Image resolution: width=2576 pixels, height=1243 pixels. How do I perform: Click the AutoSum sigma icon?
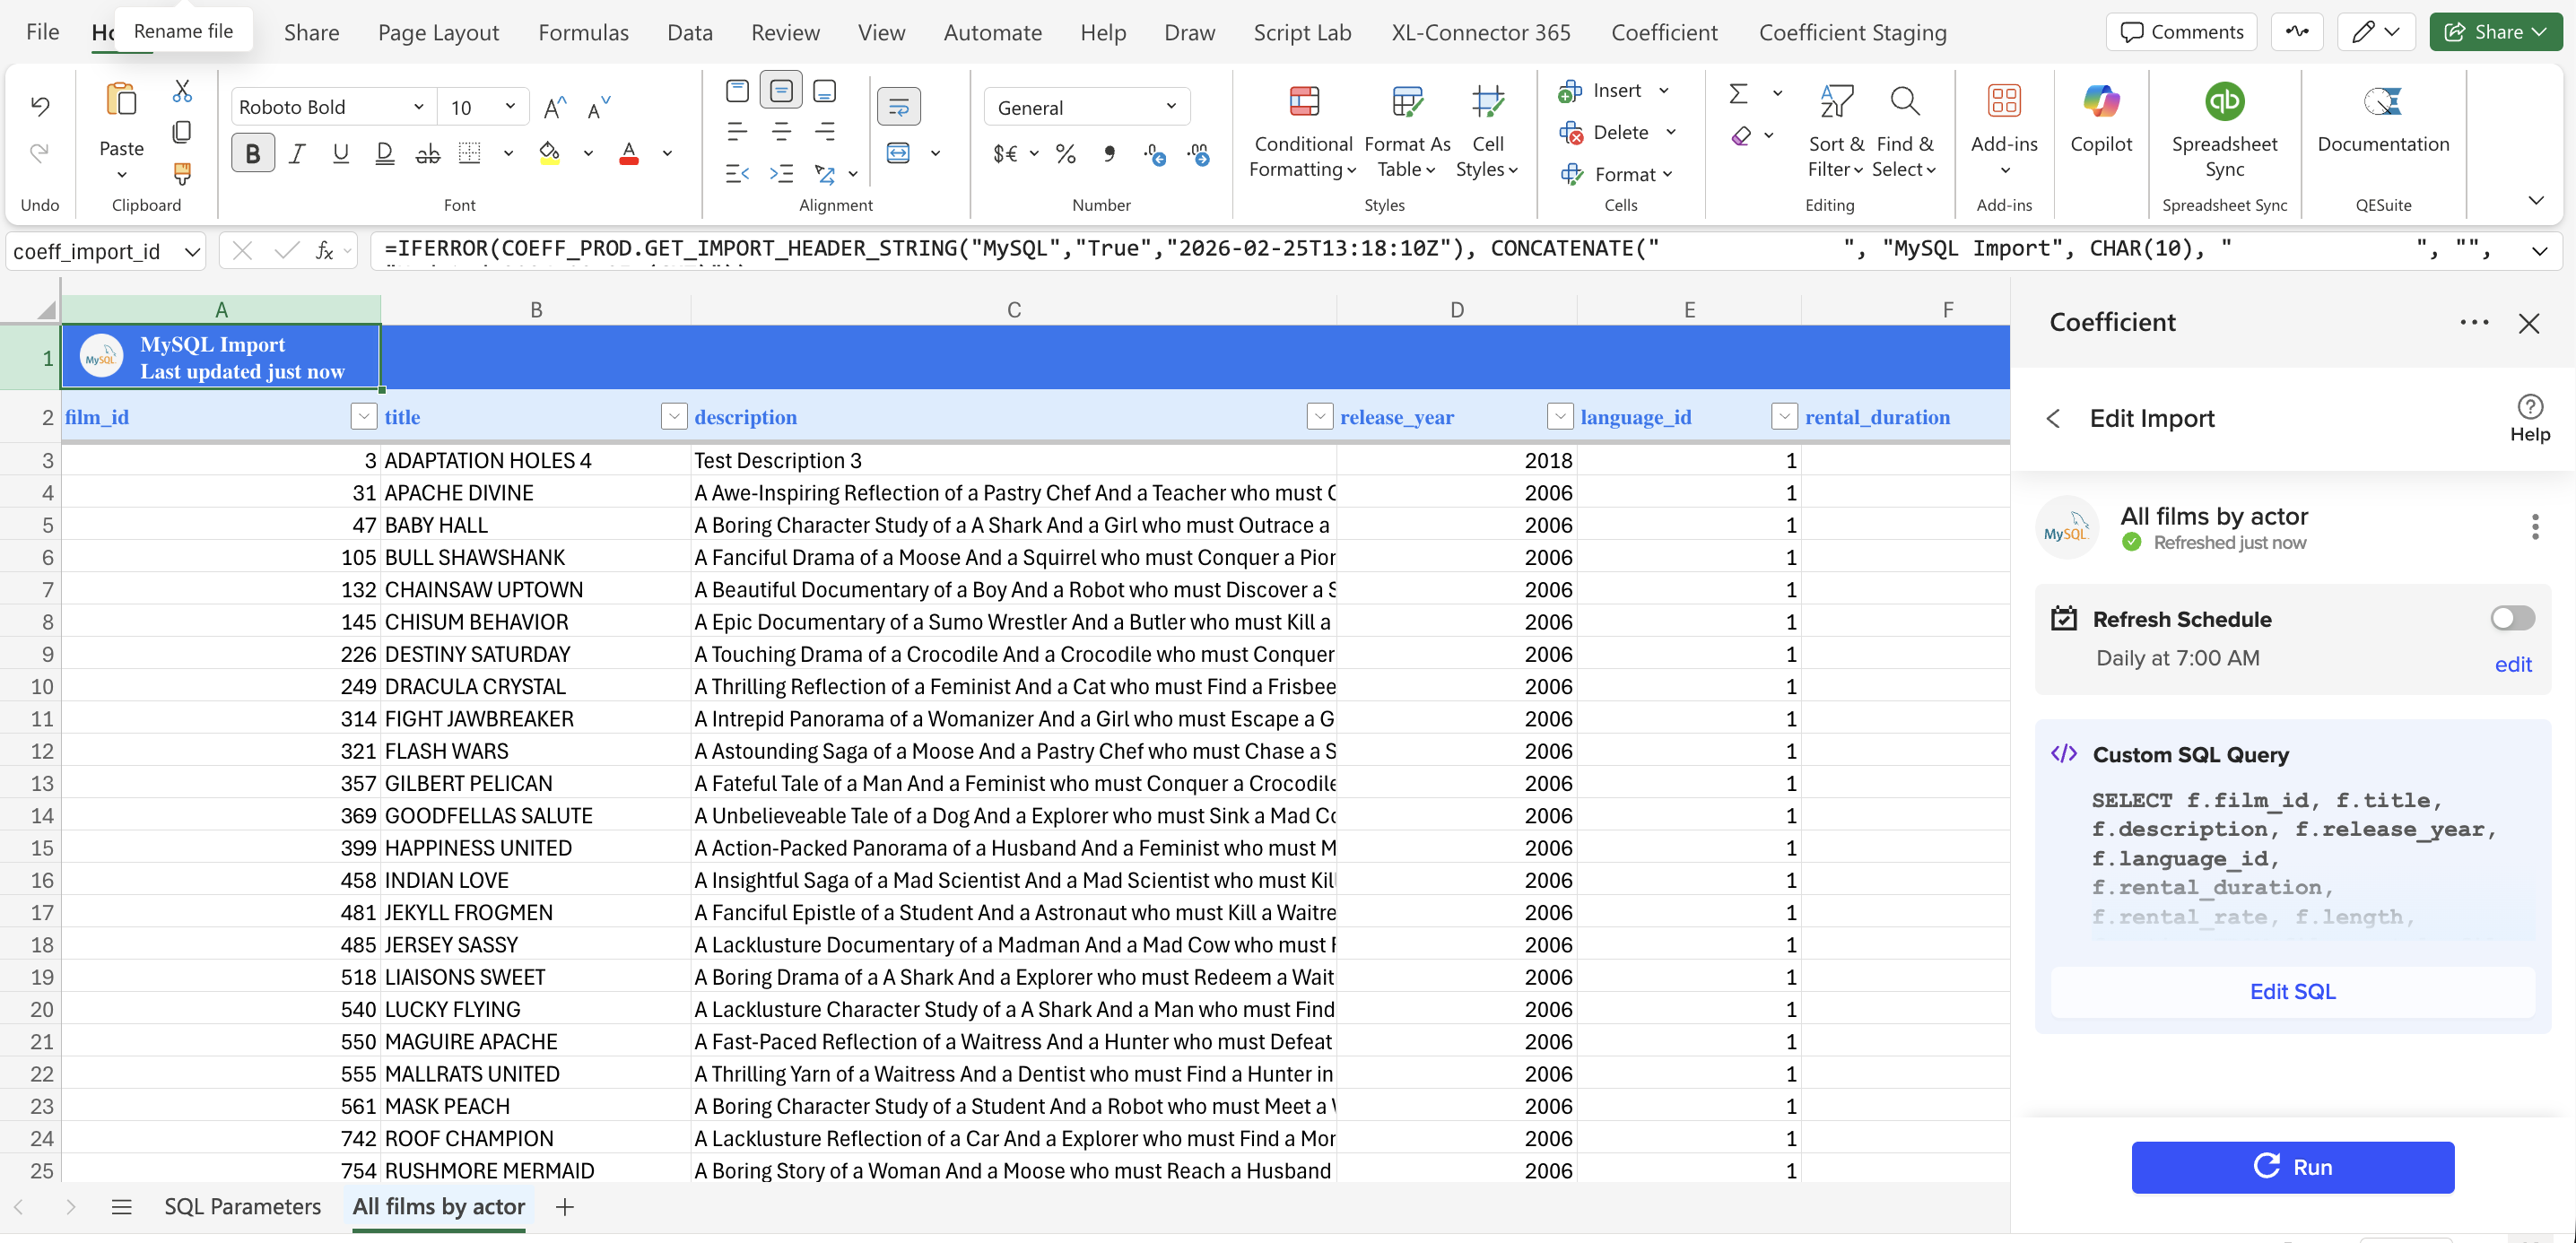[1738, 93]
